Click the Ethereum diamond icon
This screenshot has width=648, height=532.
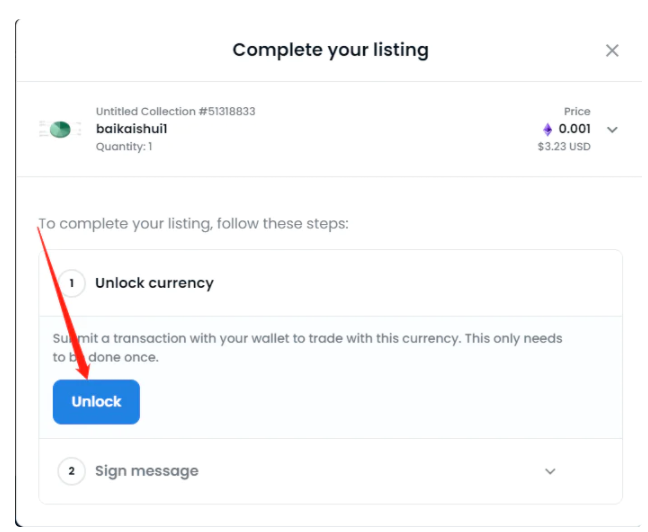click(548, 129)
